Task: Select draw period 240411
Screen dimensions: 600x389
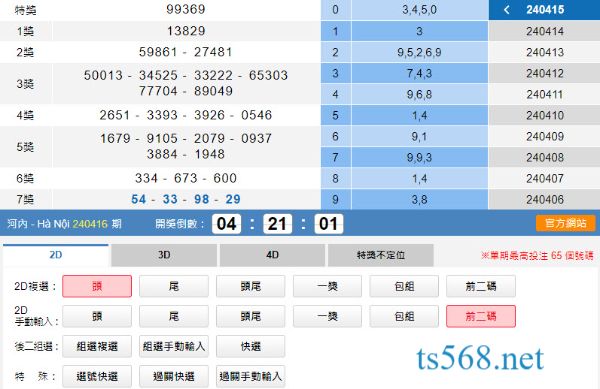Action: tap(545, 94)
